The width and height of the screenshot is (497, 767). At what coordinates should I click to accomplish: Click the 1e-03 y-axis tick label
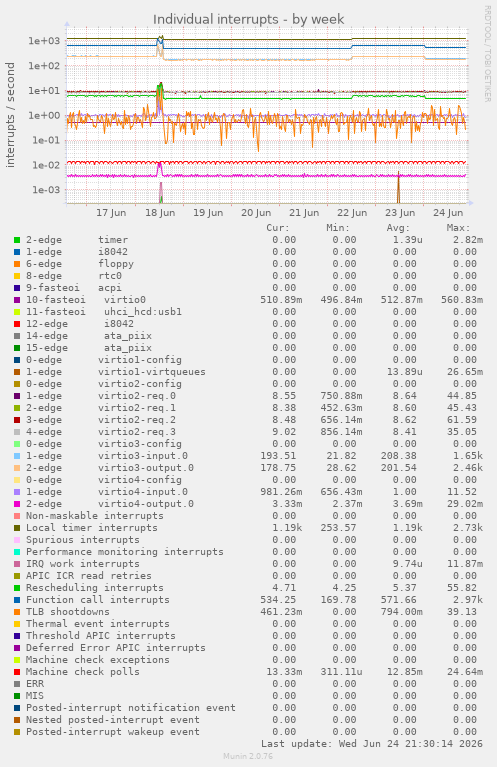pos(46,190)
